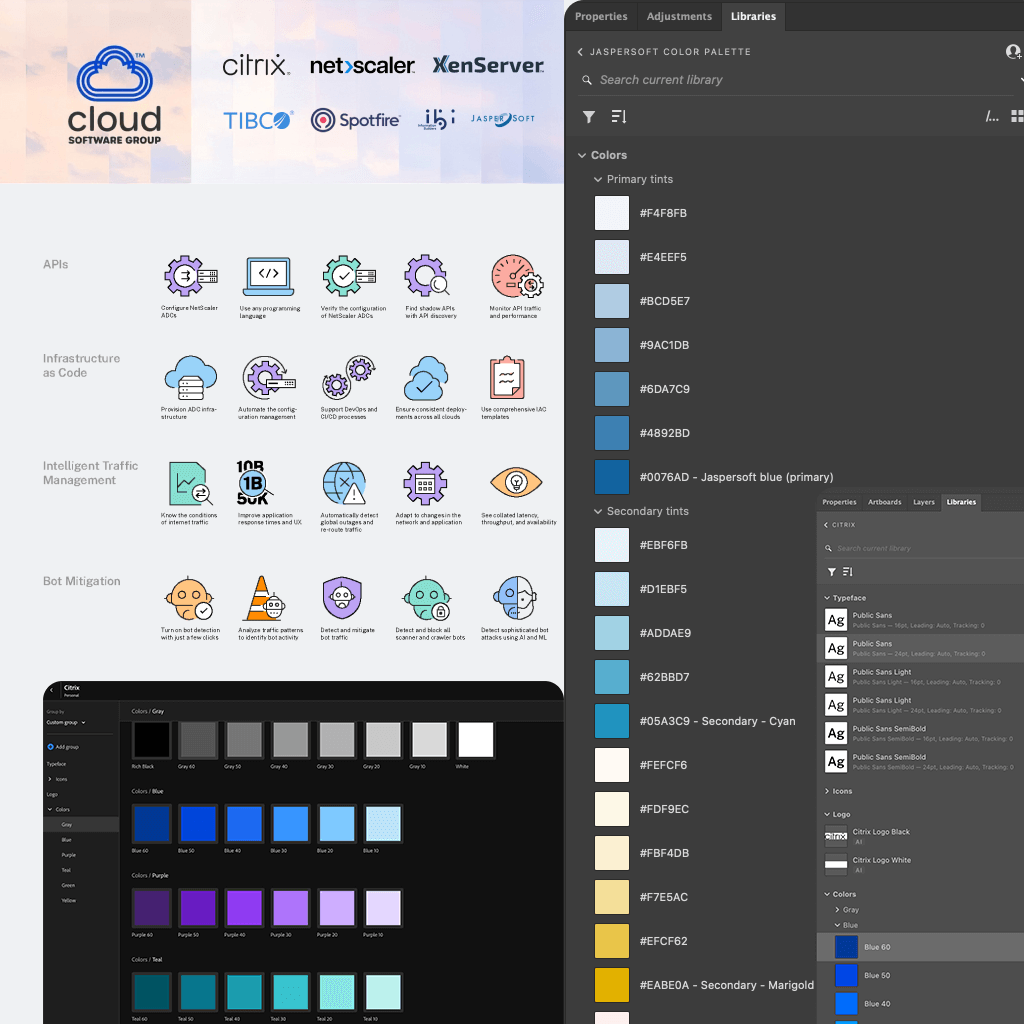1024x1024 pixels.
Task: Click the NetScaler logo
Action: [x=362, y=66]
